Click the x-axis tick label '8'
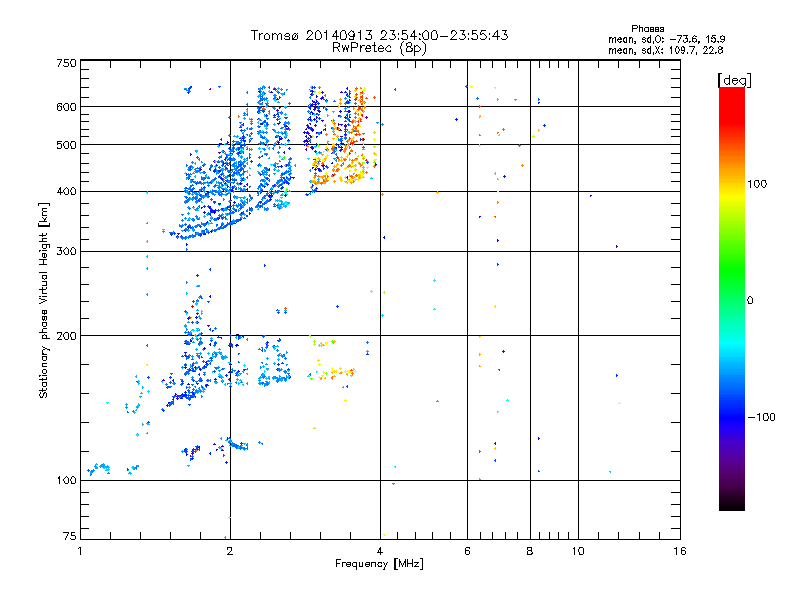This screenshot has width=800, height=600. tap(530, 551)
